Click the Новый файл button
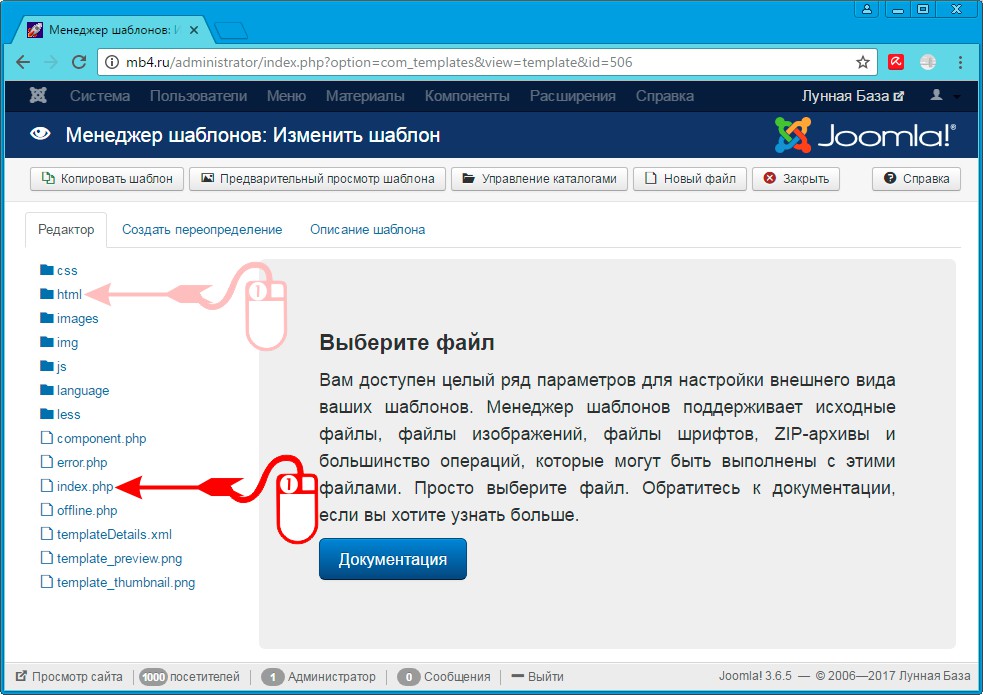Viewport: 983px width, 695px height. (690, 179)
